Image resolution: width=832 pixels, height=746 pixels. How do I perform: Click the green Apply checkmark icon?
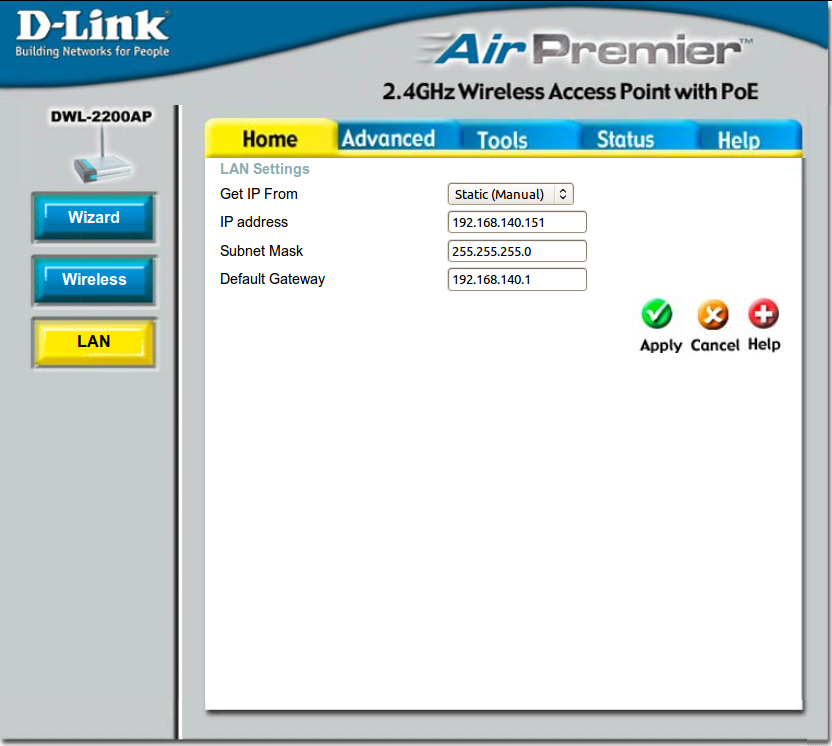657,315
